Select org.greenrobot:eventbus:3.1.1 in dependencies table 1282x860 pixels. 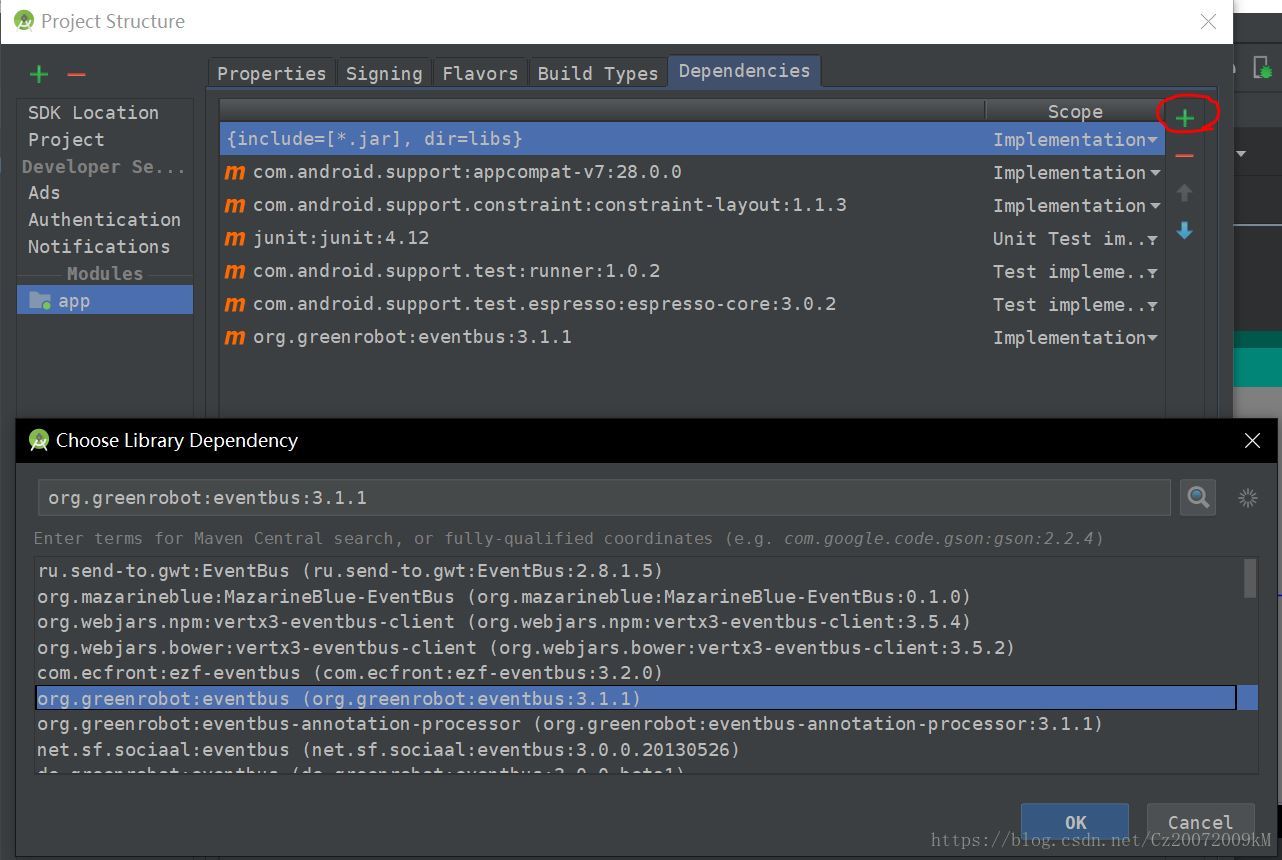(x=692, y=337)
